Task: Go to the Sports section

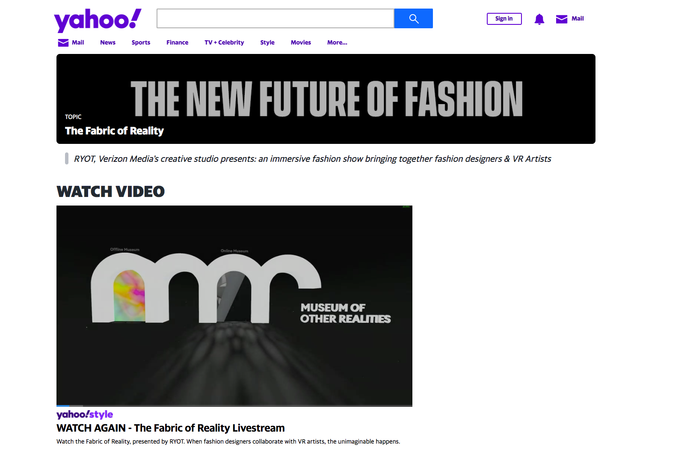Action: click(141, 43)
